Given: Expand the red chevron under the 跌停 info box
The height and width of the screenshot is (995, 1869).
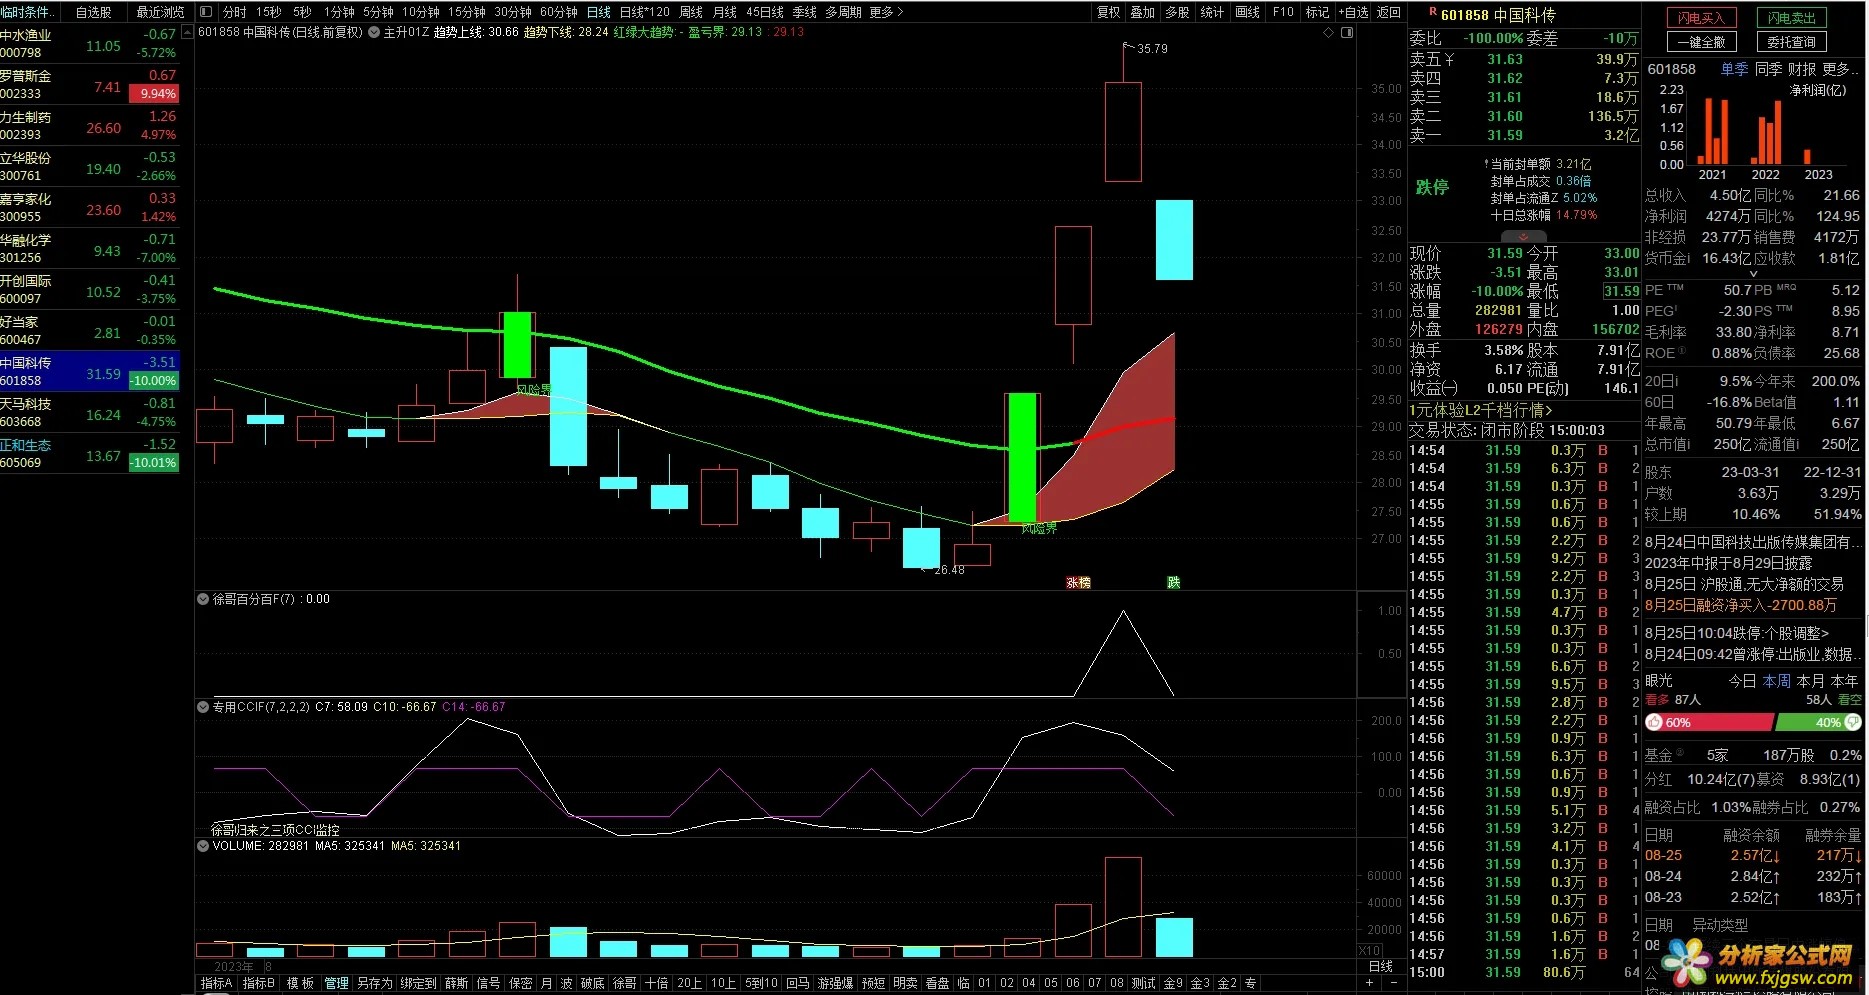Looking at the screenshot, I should click(x=1524, y=237).
